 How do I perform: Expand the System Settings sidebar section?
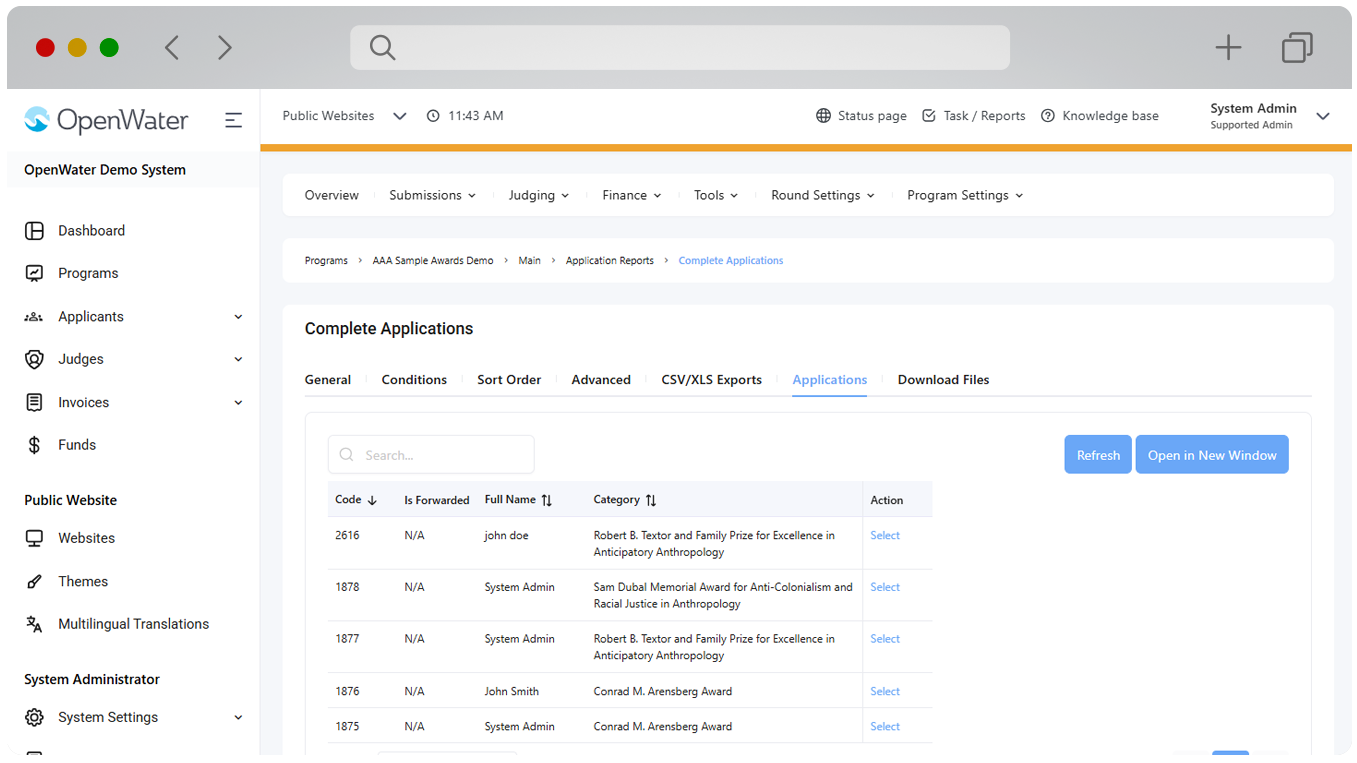coord(238,717)
